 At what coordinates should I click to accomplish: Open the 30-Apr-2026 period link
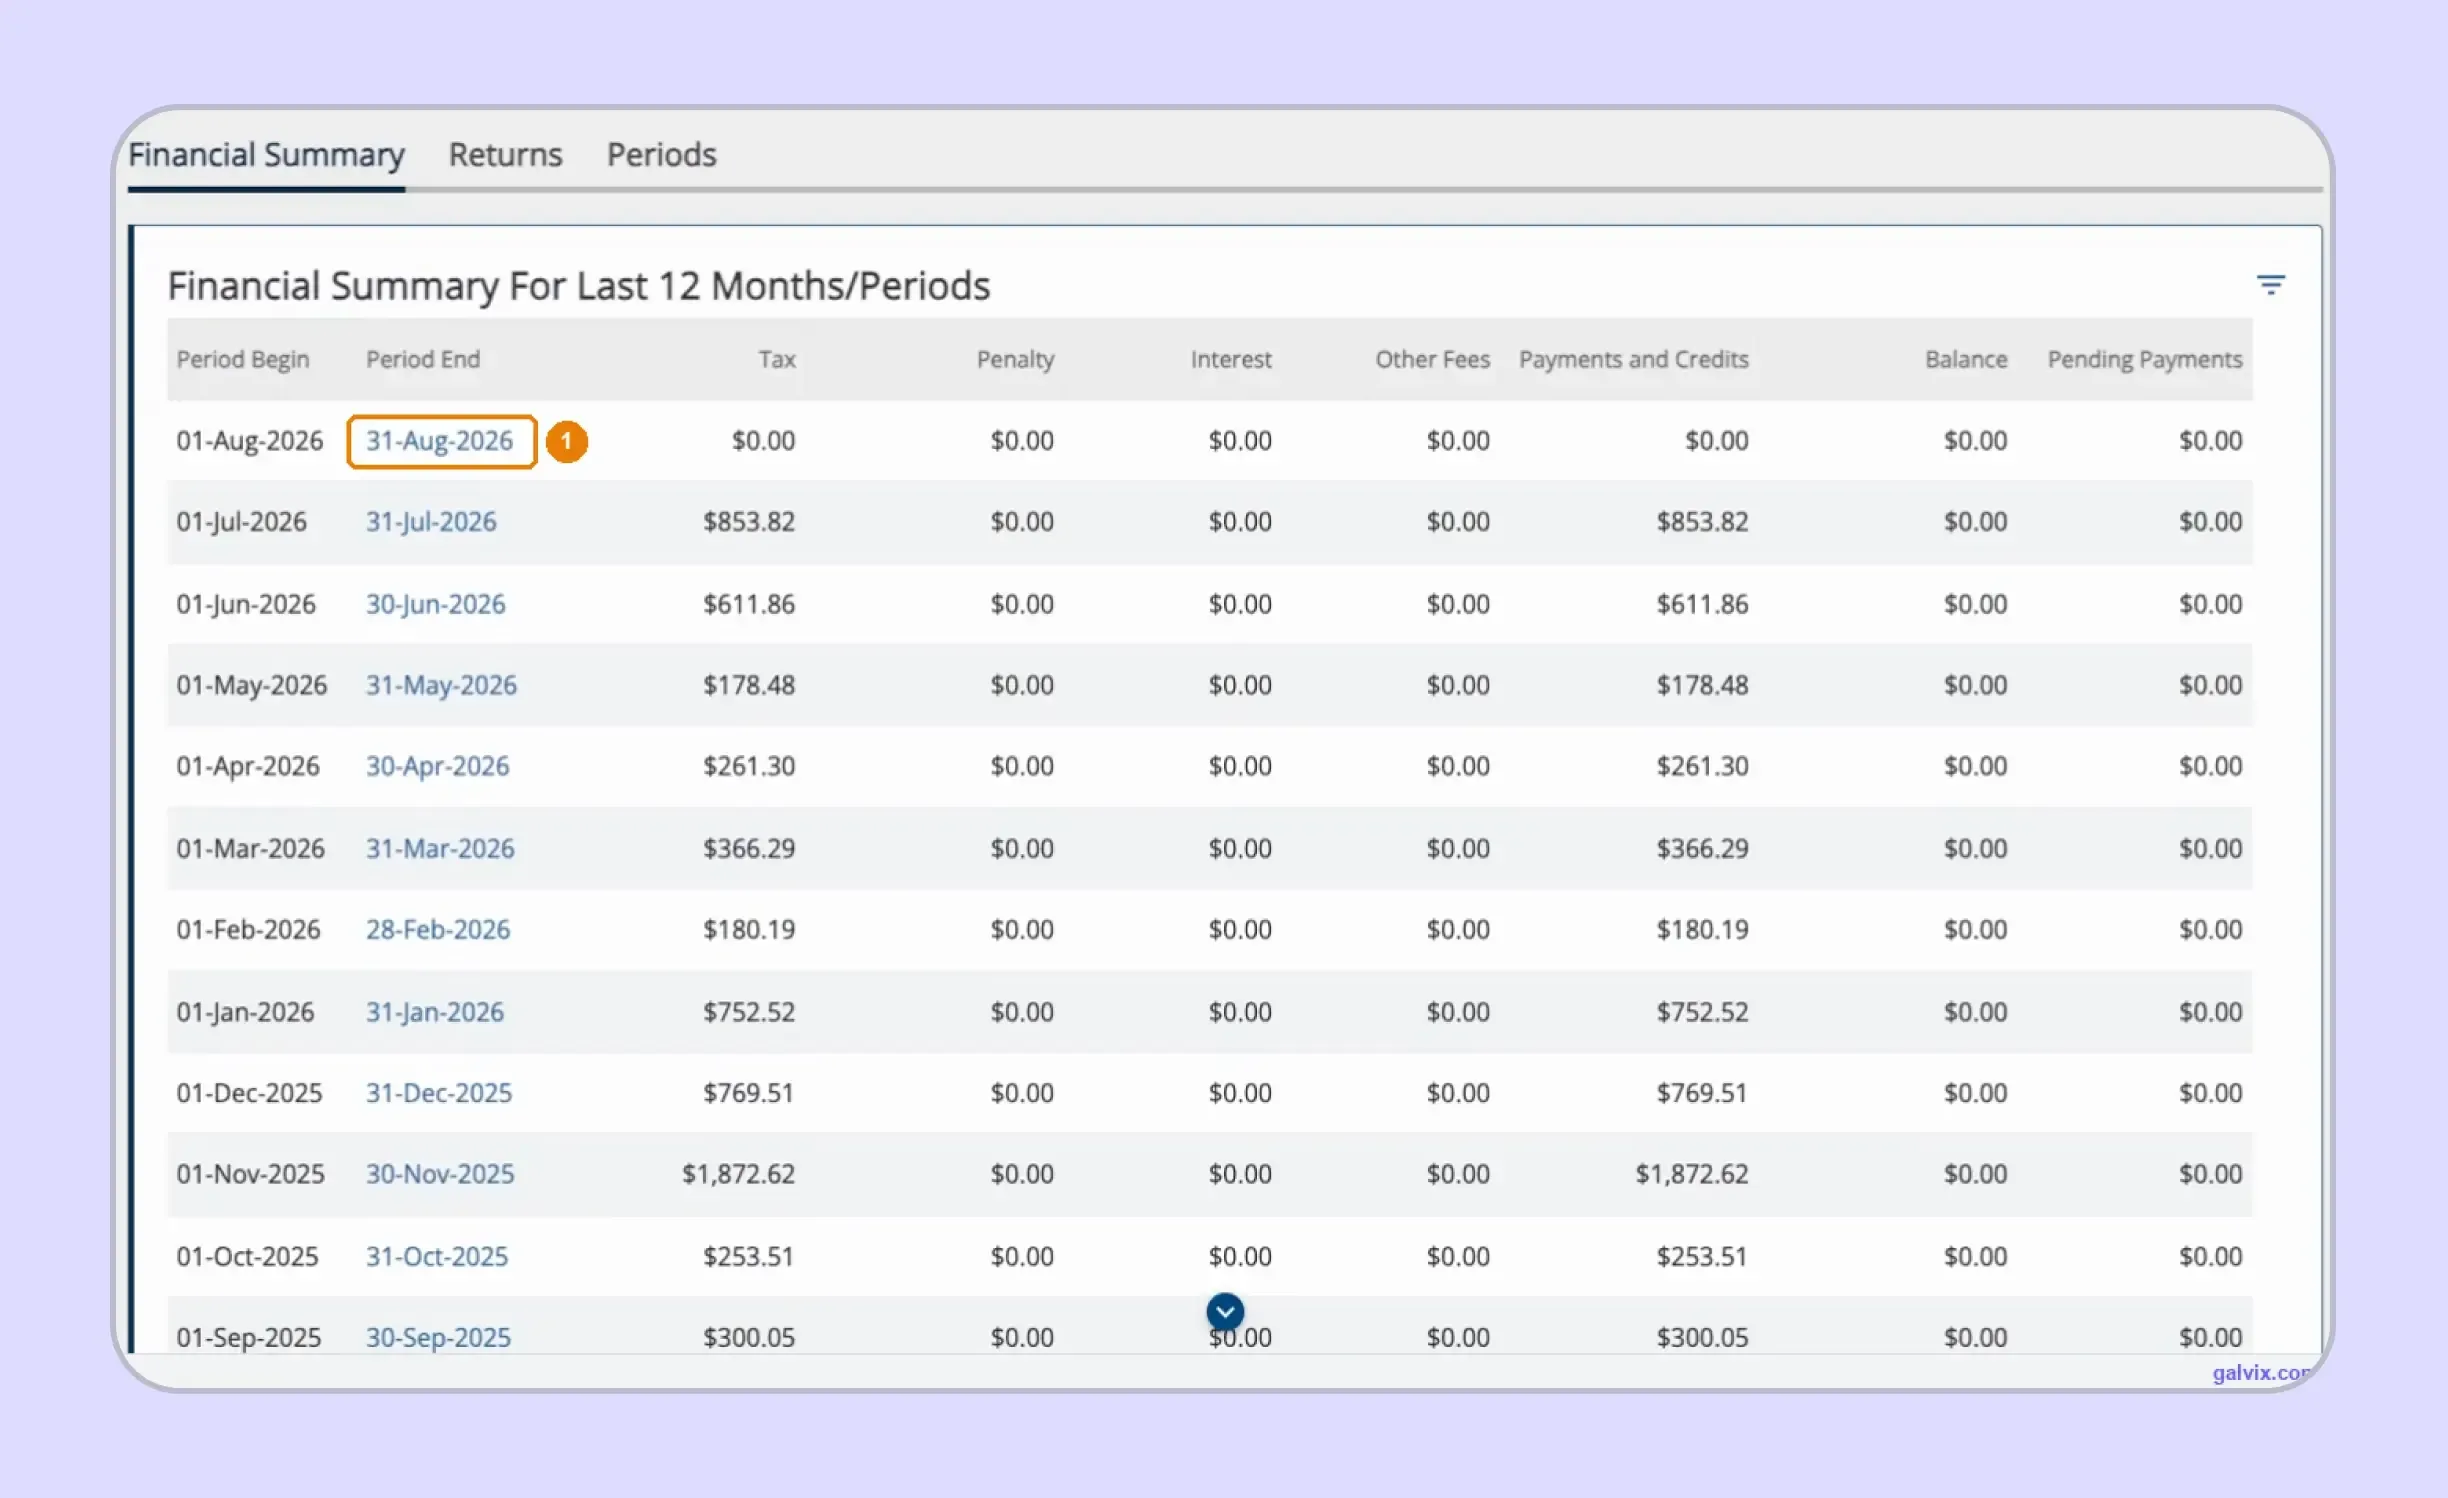437,766
